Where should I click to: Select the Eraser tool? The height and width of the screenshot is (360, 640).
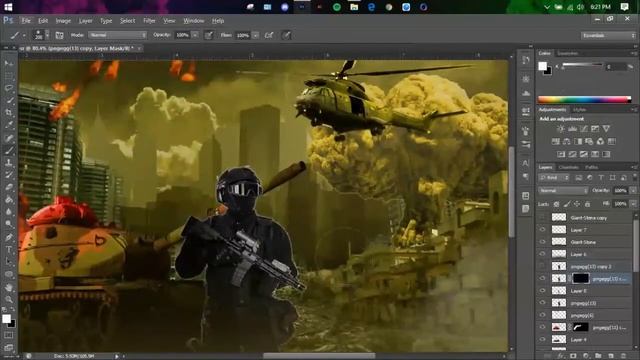(x=9, y=187)
